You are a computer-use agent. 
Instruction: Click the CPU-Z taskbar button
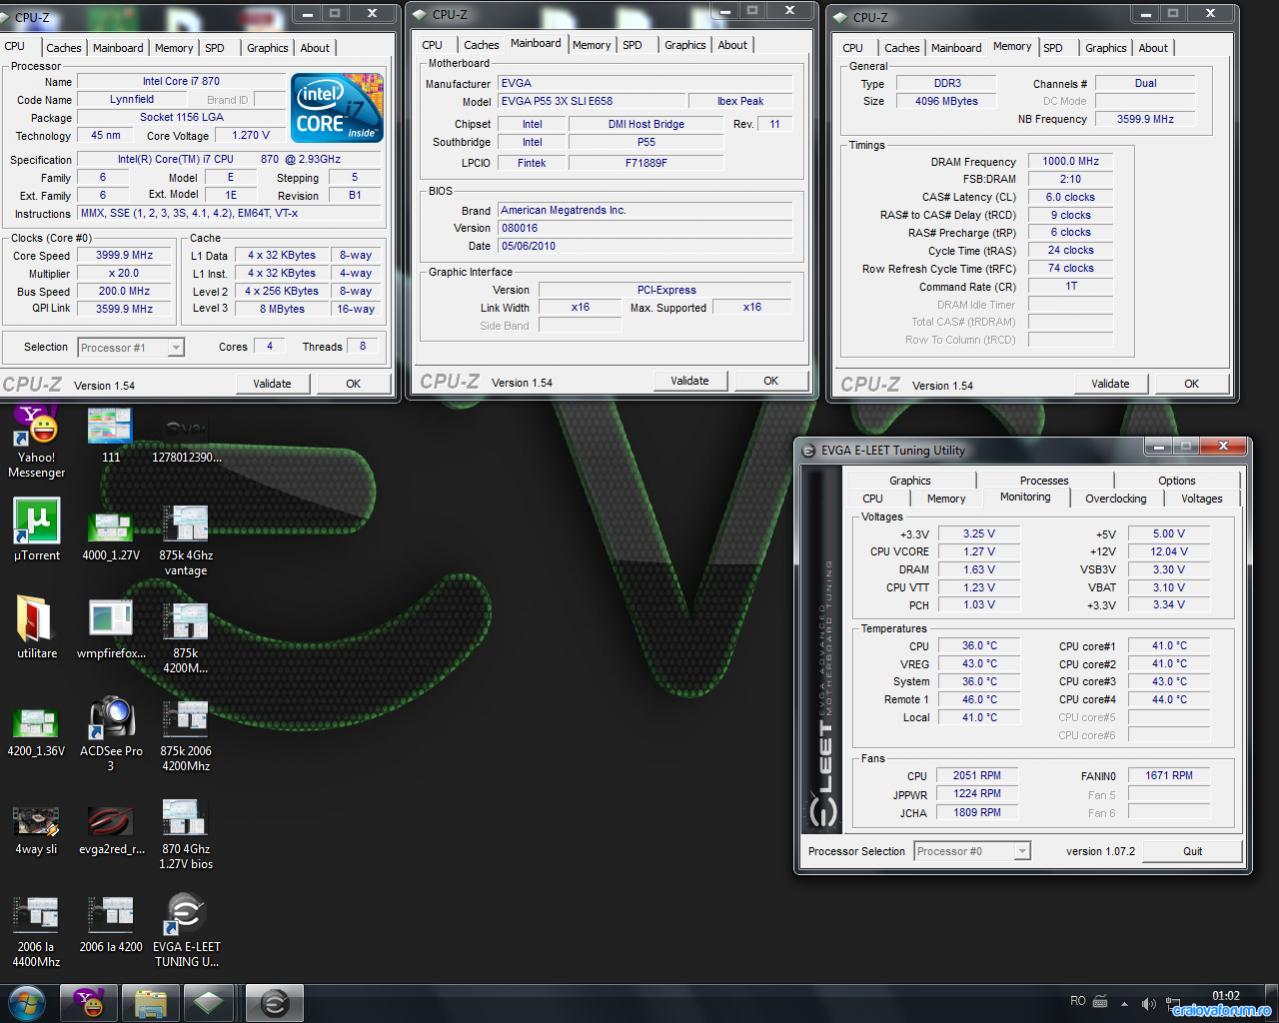pos(209,1003)
